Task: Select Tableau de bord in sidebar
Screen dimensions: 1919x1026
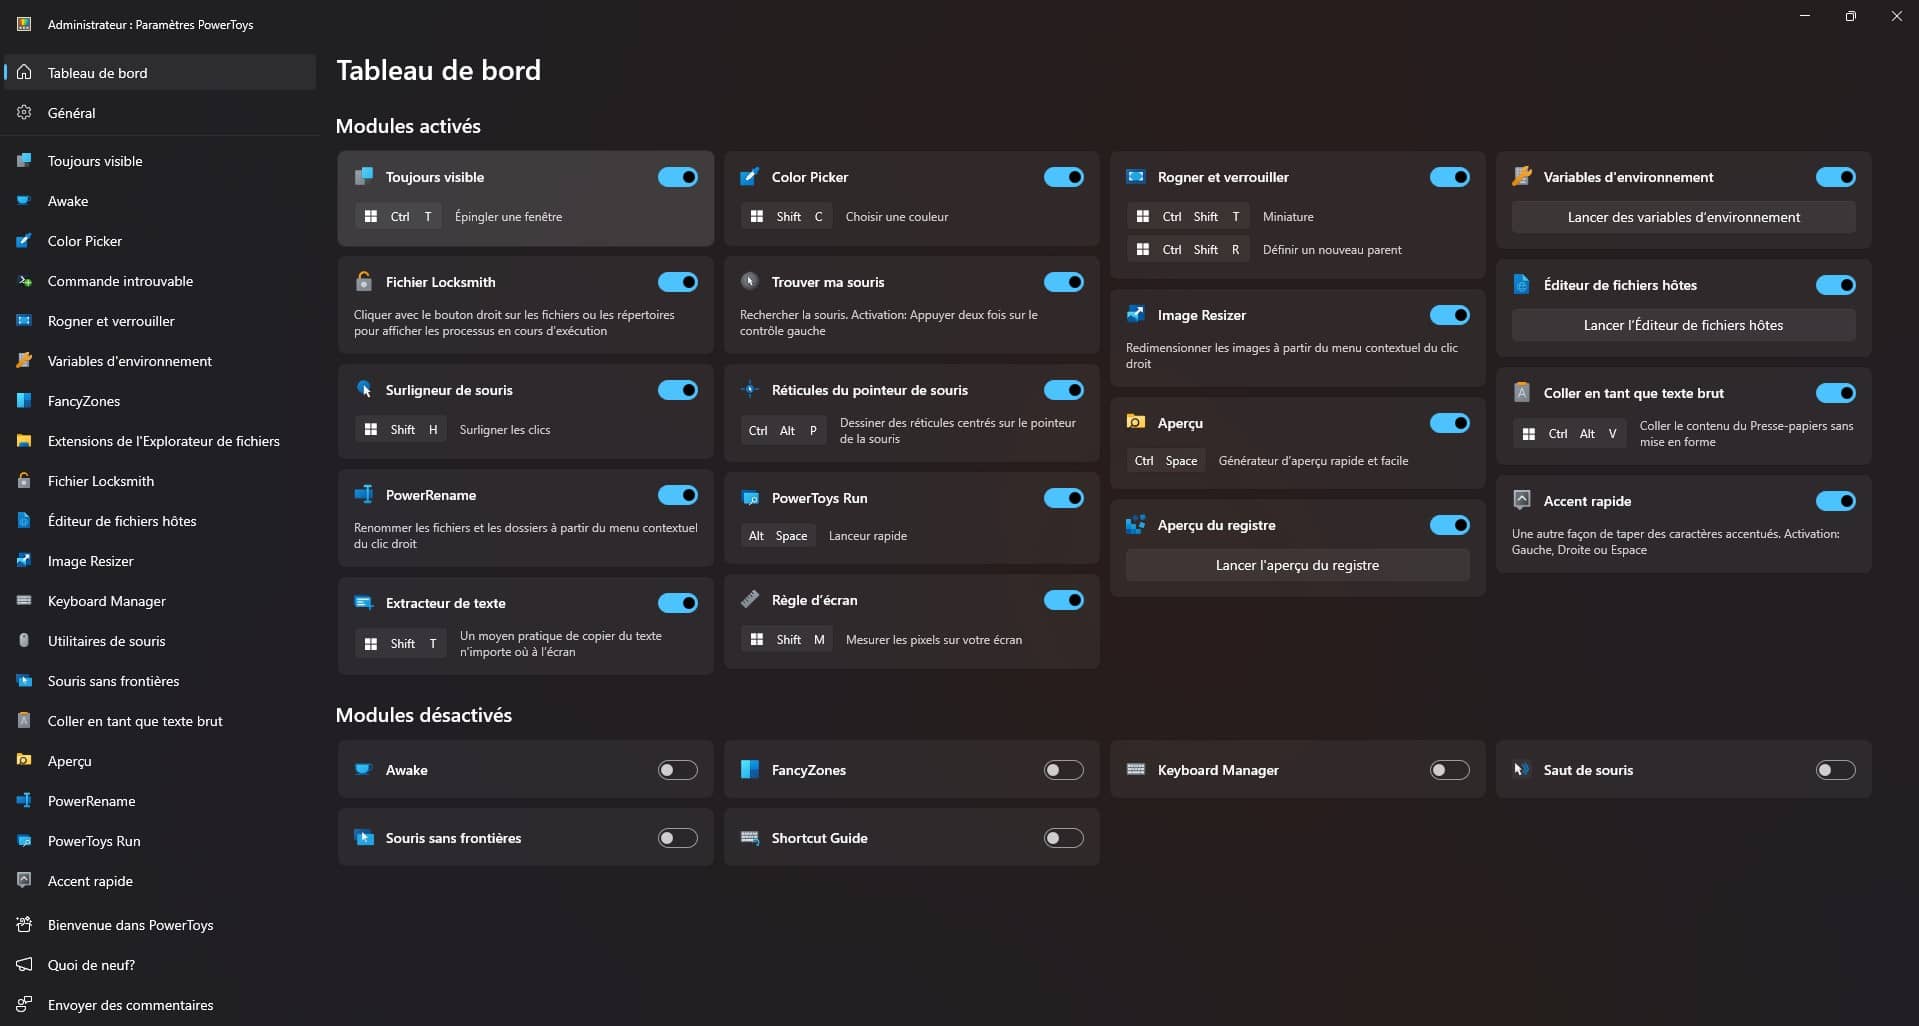Action: click(160, 73)
